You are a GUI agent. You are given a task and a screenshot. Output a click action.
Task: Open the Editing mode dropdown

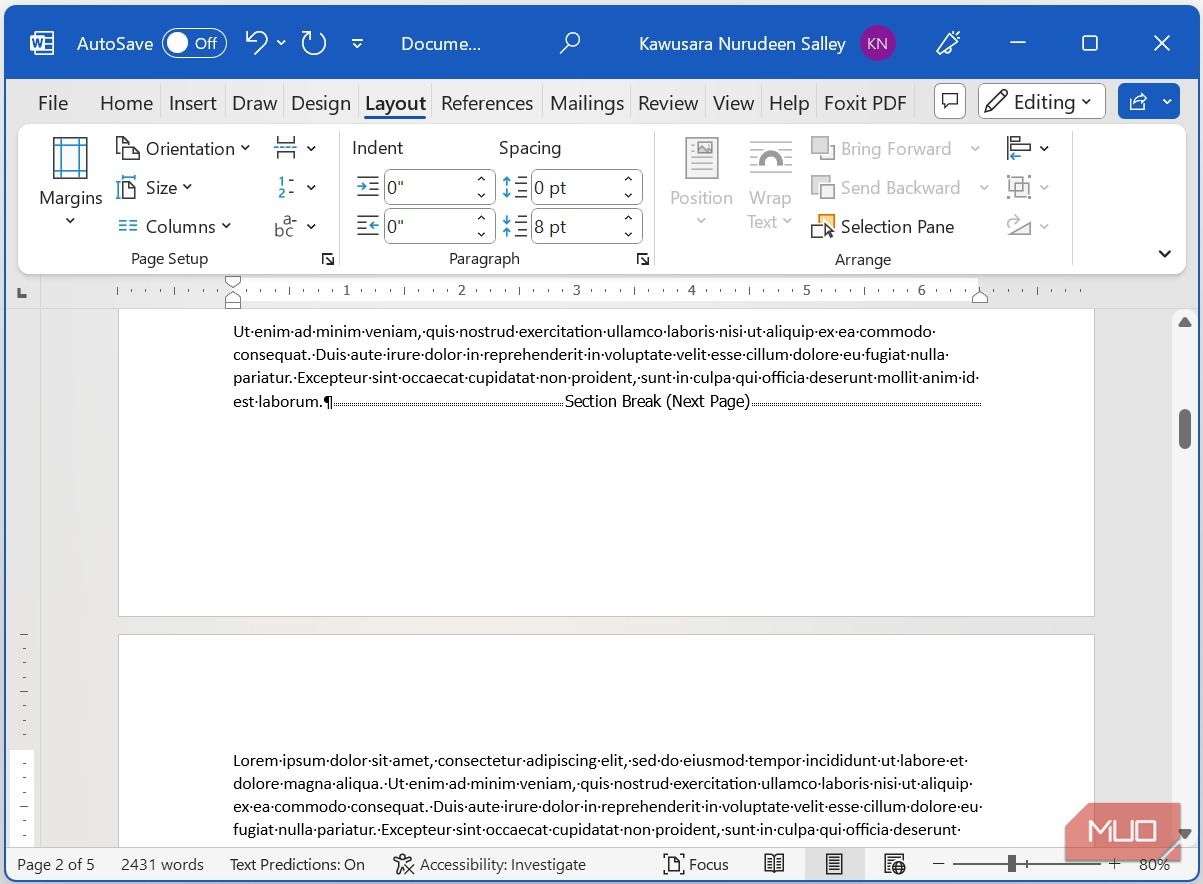(1041, 101)
